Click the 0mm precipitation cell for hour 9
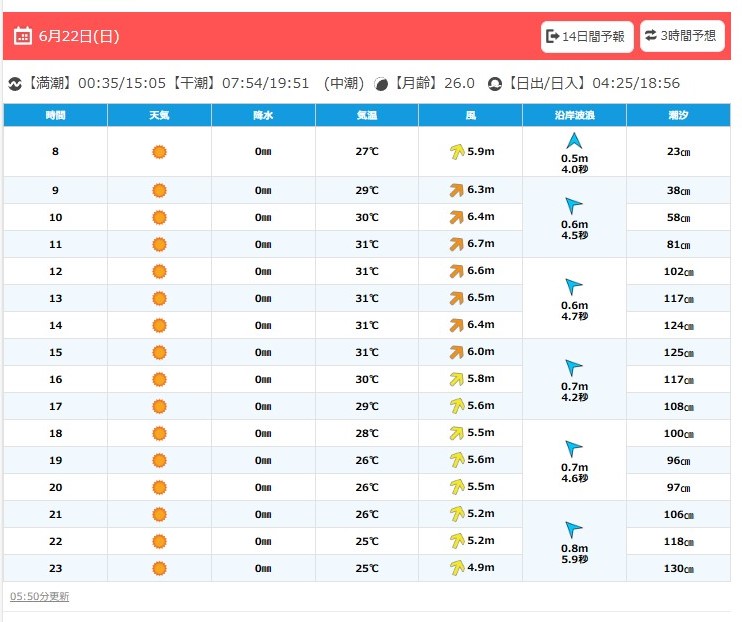 (x=263, y=190)
